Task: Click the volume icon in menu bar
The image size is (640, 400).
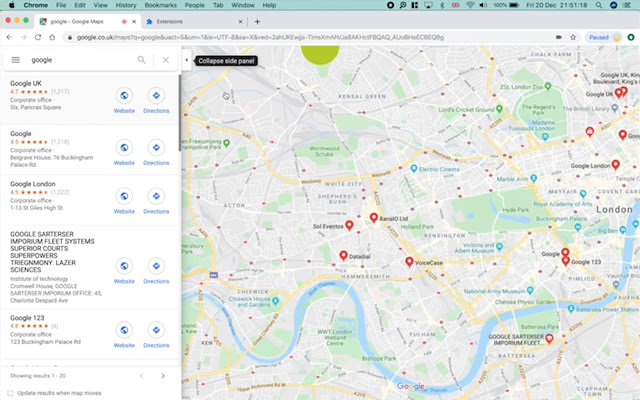Action: (483, 5)
